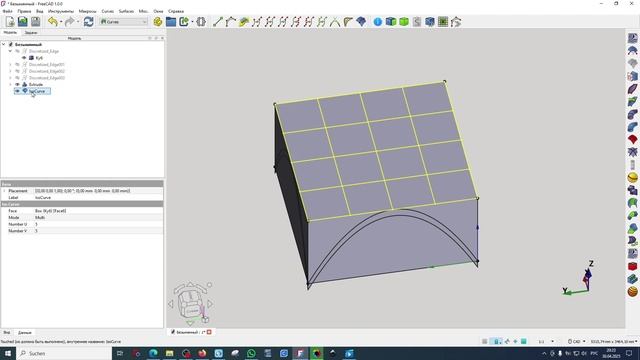Click the Face property value Box
Viewport: 640px width, 360px height.
(98, 211)
